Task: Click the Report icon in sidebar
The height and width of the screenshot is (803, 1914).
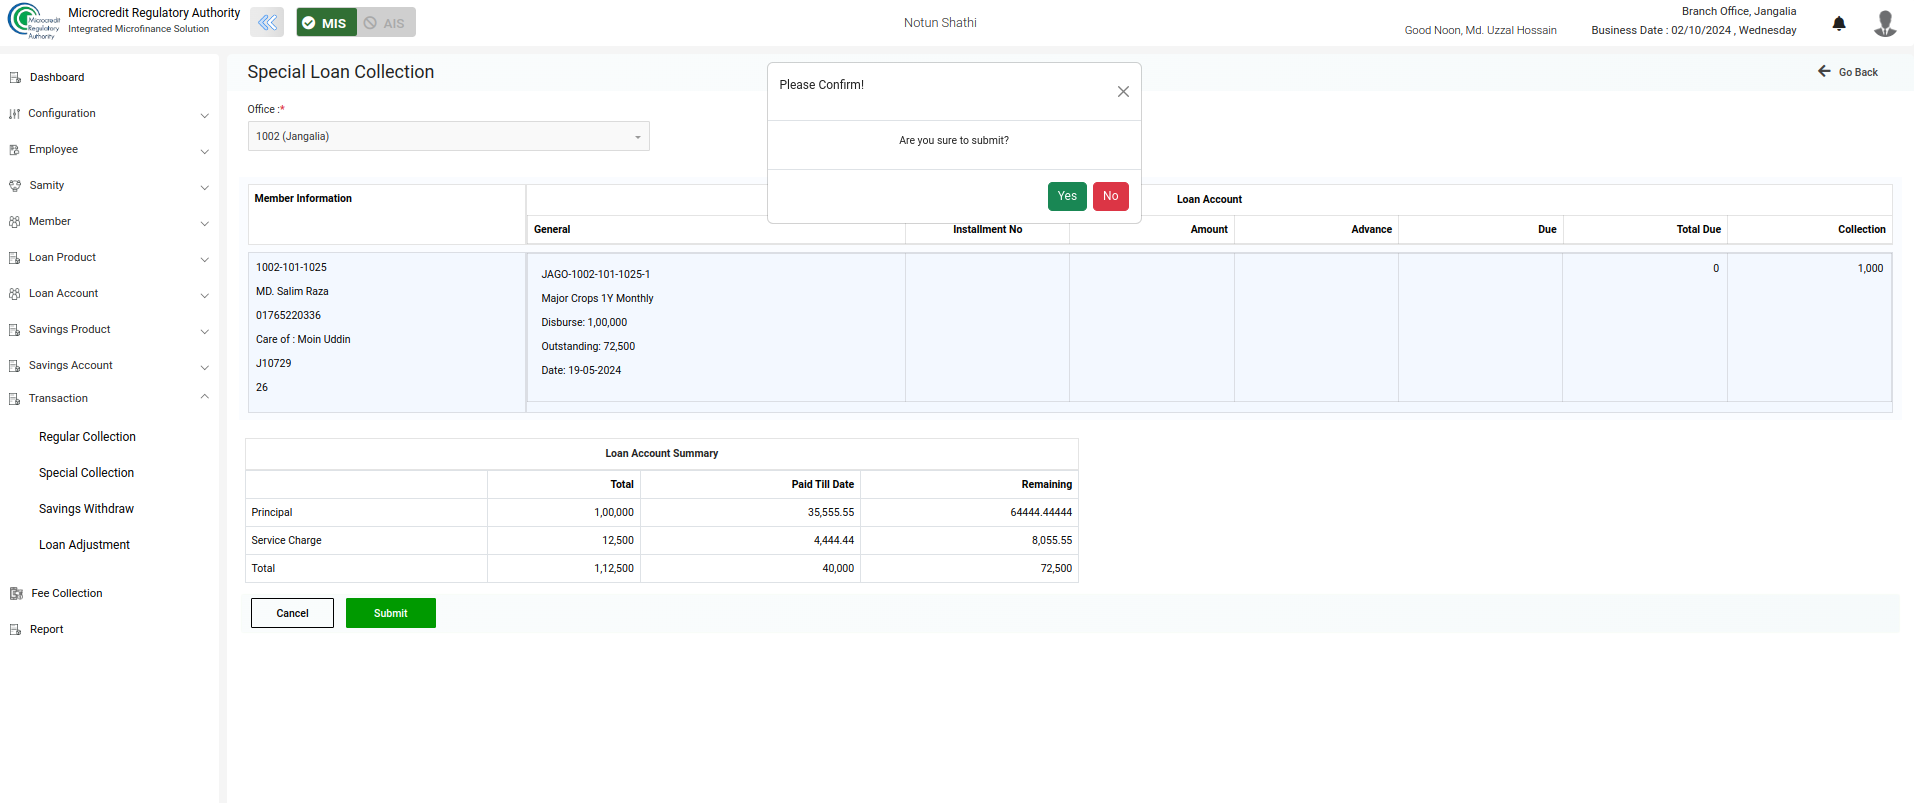Action: (15, 630)
